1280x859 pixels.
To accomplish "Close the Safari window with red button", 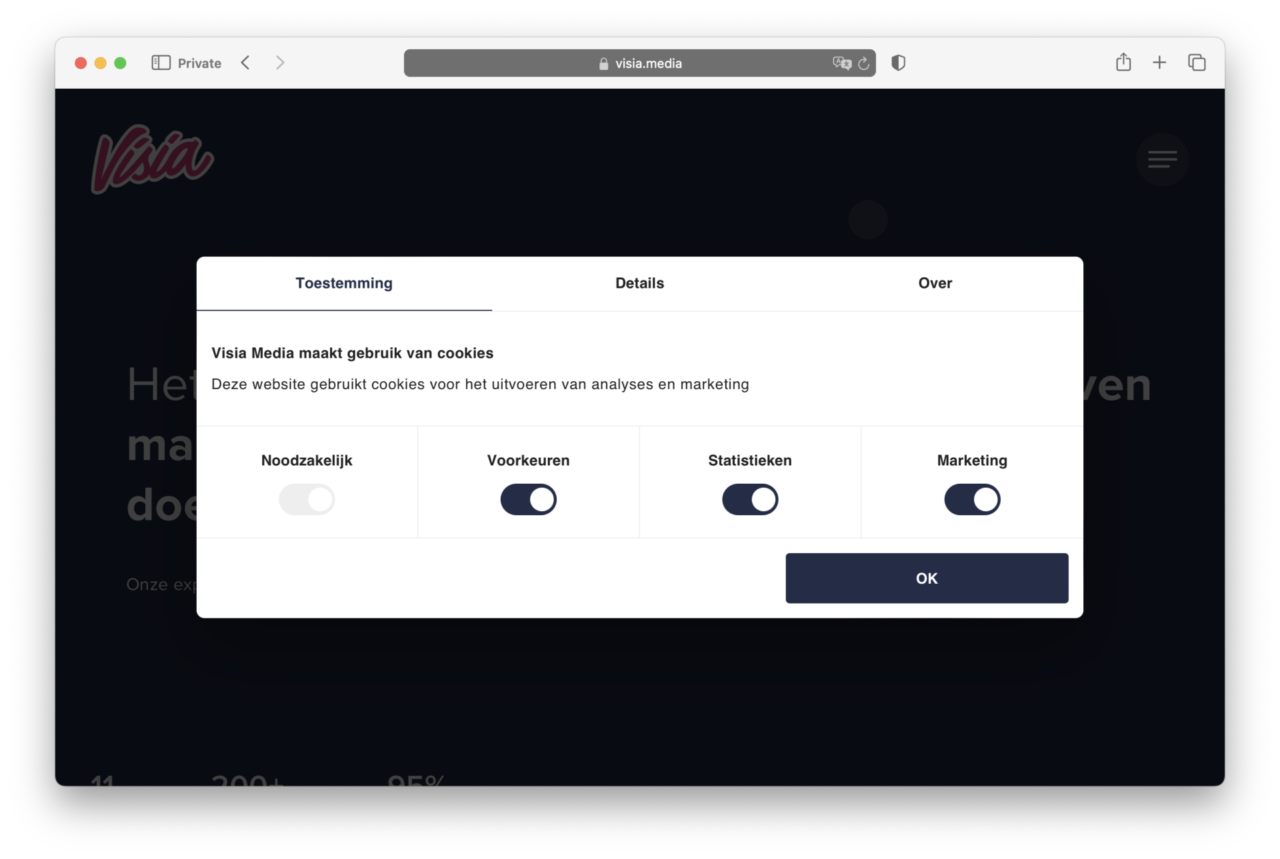I will 81,63.
